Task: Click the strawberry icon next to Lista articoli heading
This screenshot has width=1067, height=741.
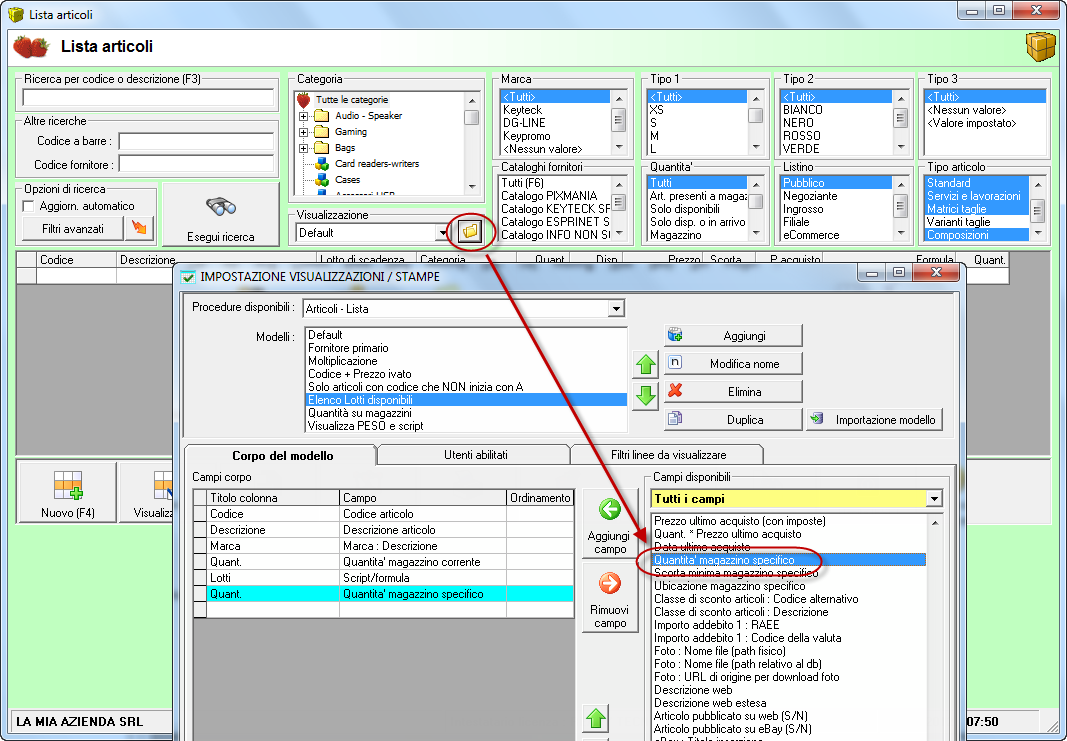Action: 31,47
